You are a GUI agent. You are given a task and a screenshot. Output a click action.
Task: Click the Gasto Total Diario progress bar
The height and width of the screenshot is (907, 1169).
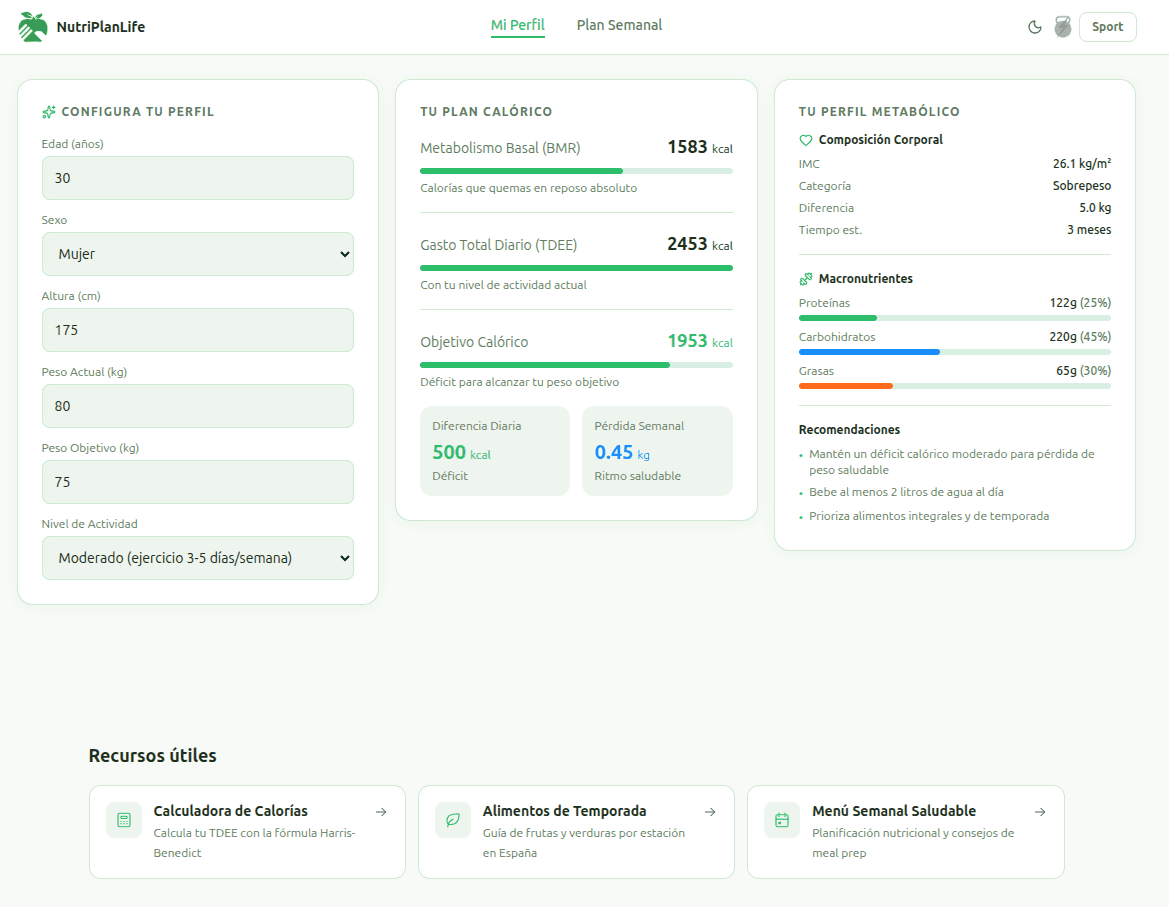pyautogui.click(x=576, y=268)
